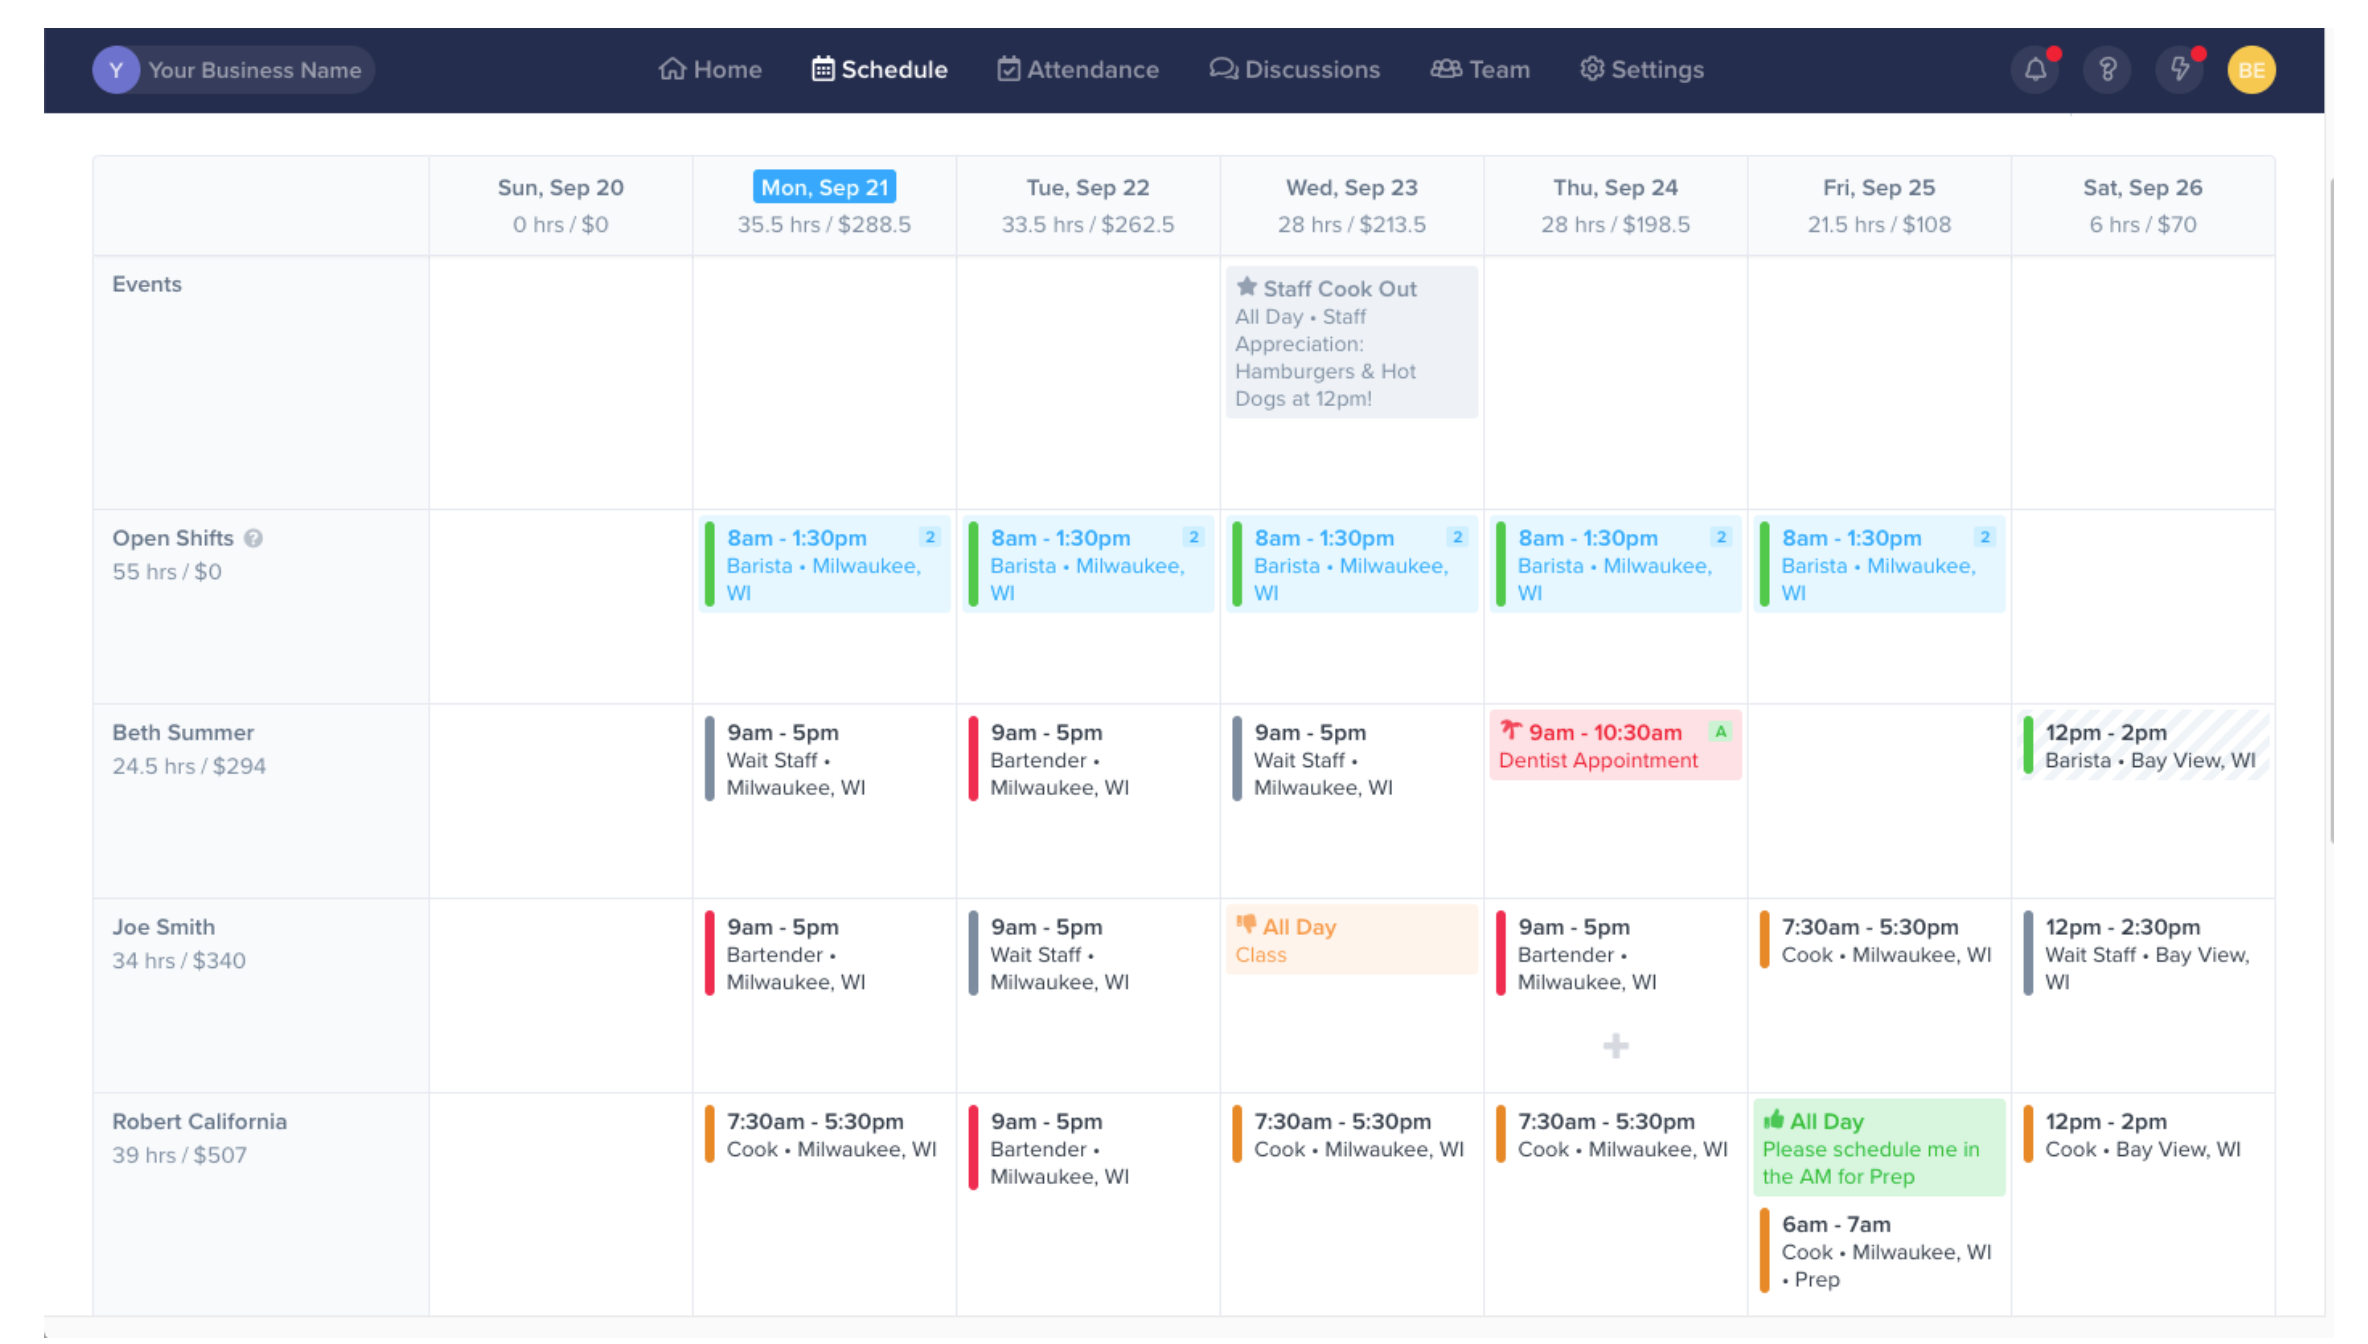This screenshot has height=1344, width=2368.
Task: Click the question mark help icon
Action: (x=2107, y=69)
